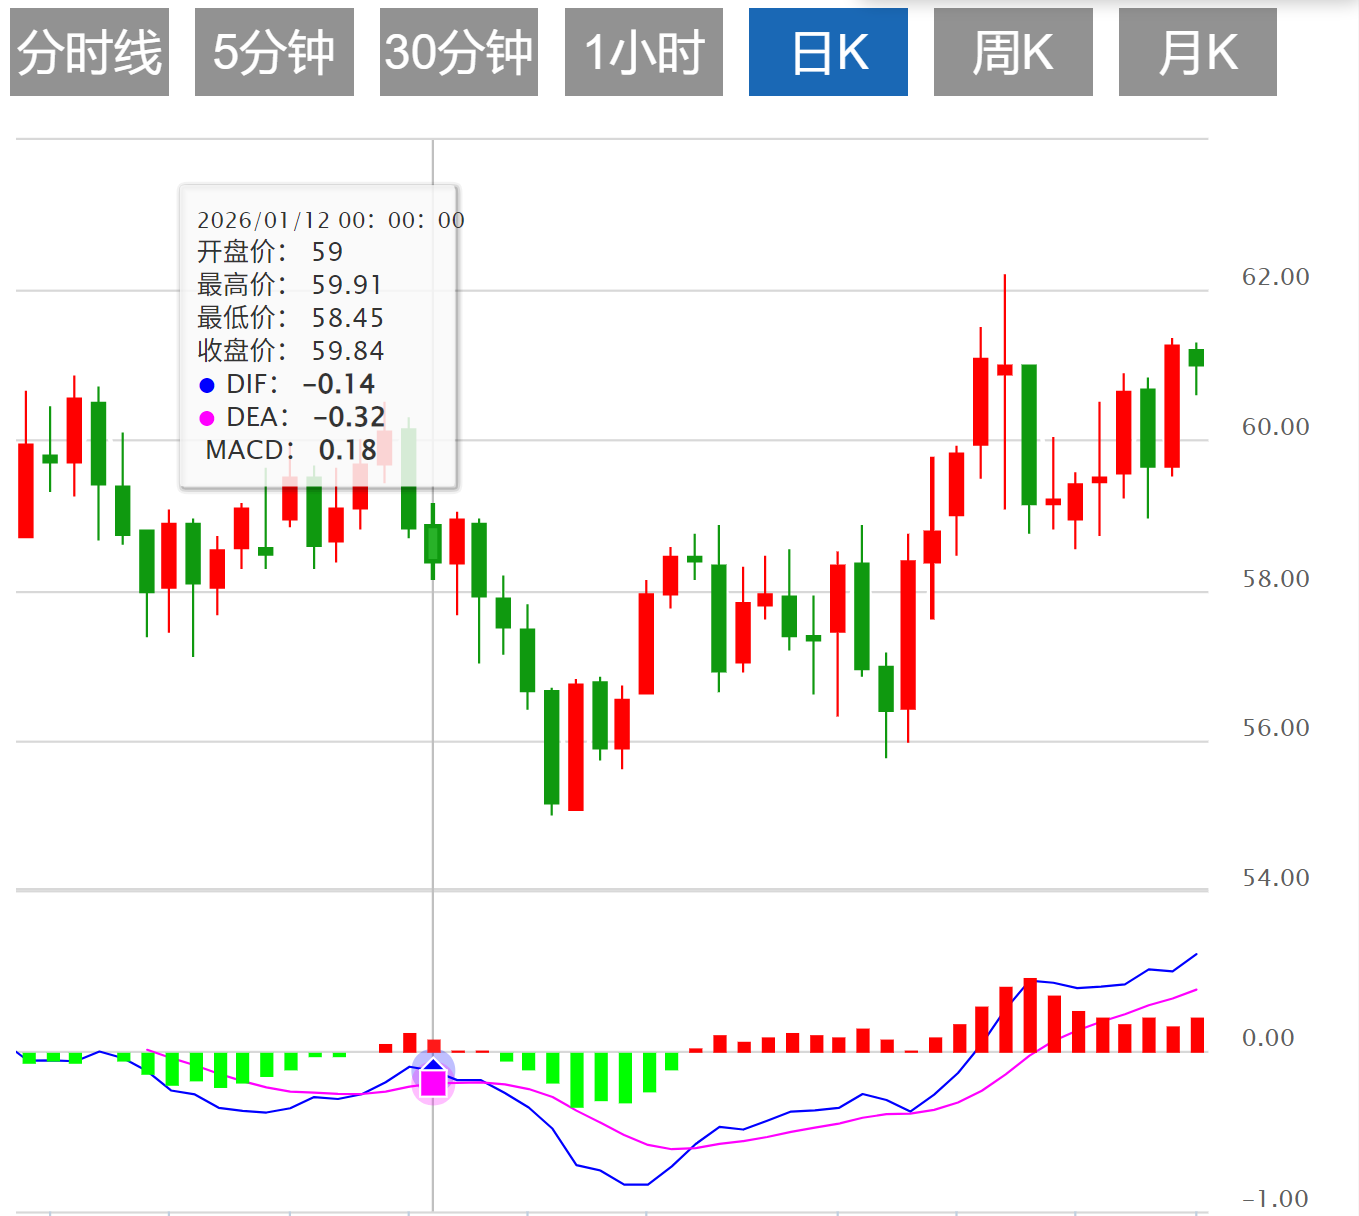Click the tallest red MACD histogram bar
This screenshot has width=1359, height=1216.
[x=1030, y=1015]
